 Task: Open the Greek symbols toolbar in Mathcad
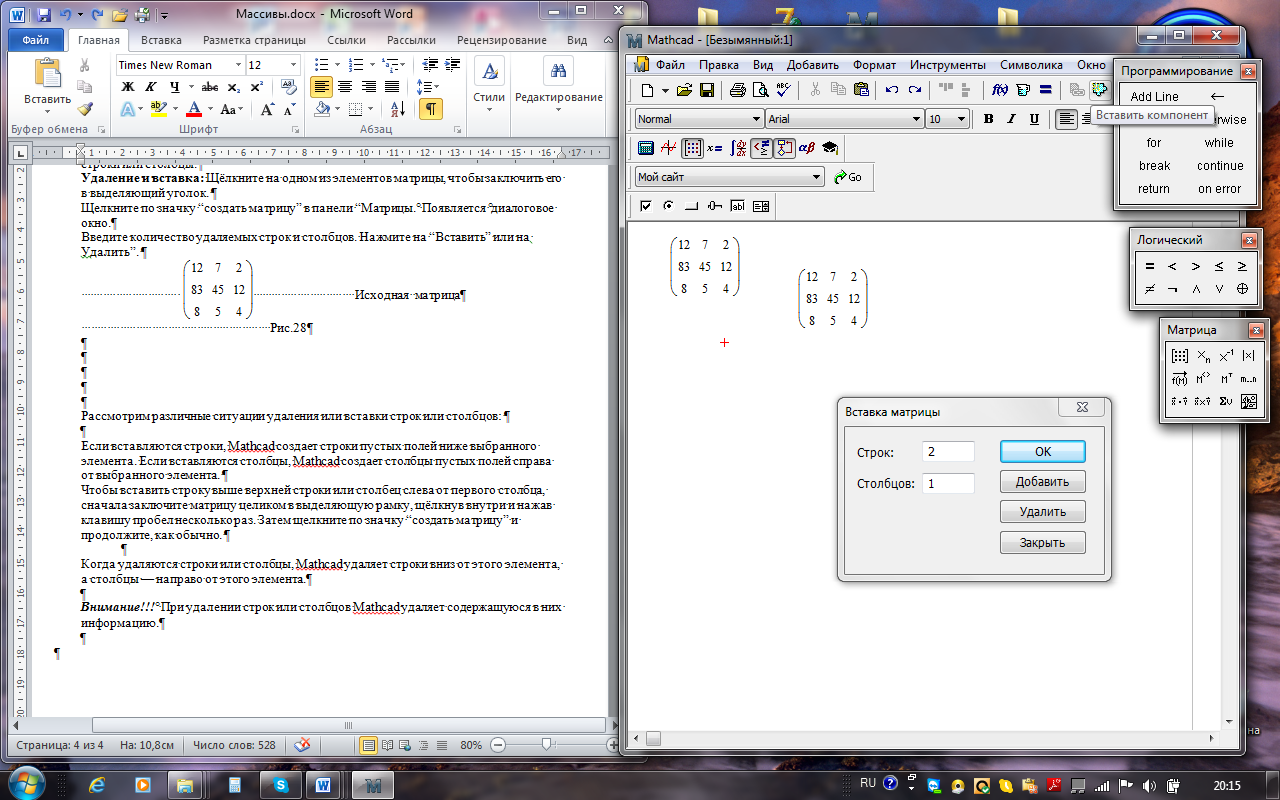pos(805,148)
